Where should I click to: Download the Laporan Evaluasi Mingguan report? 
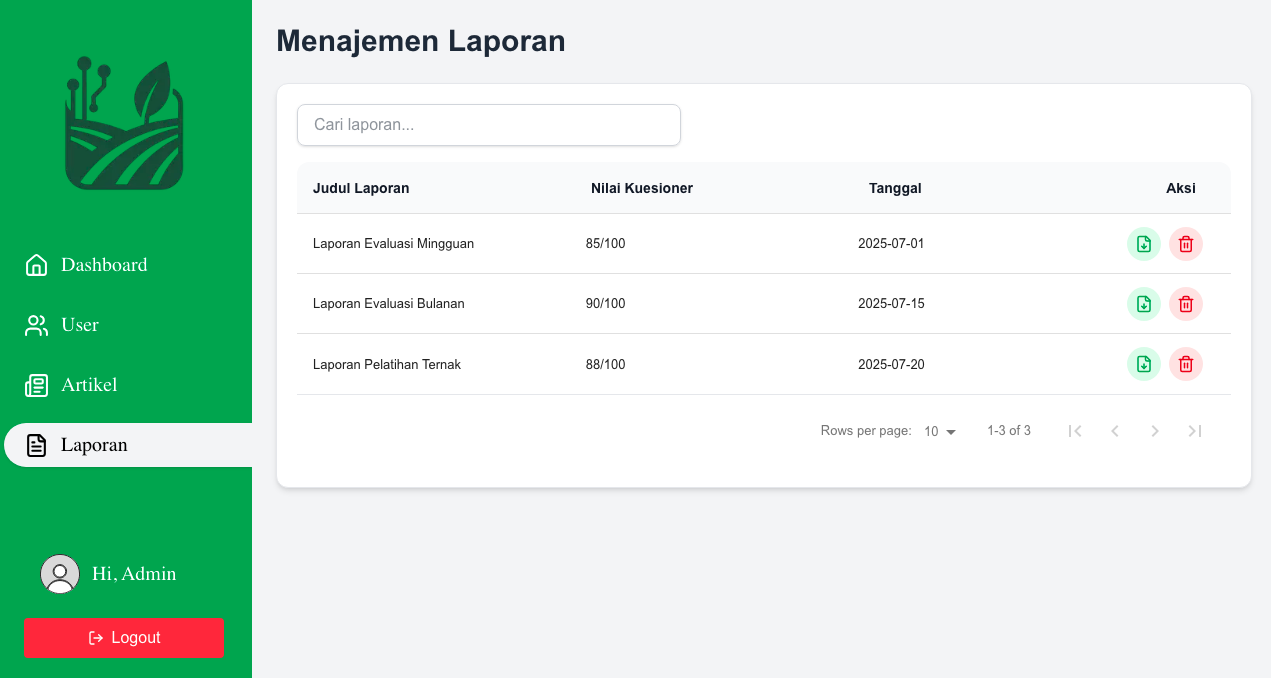coord(1144,244)
